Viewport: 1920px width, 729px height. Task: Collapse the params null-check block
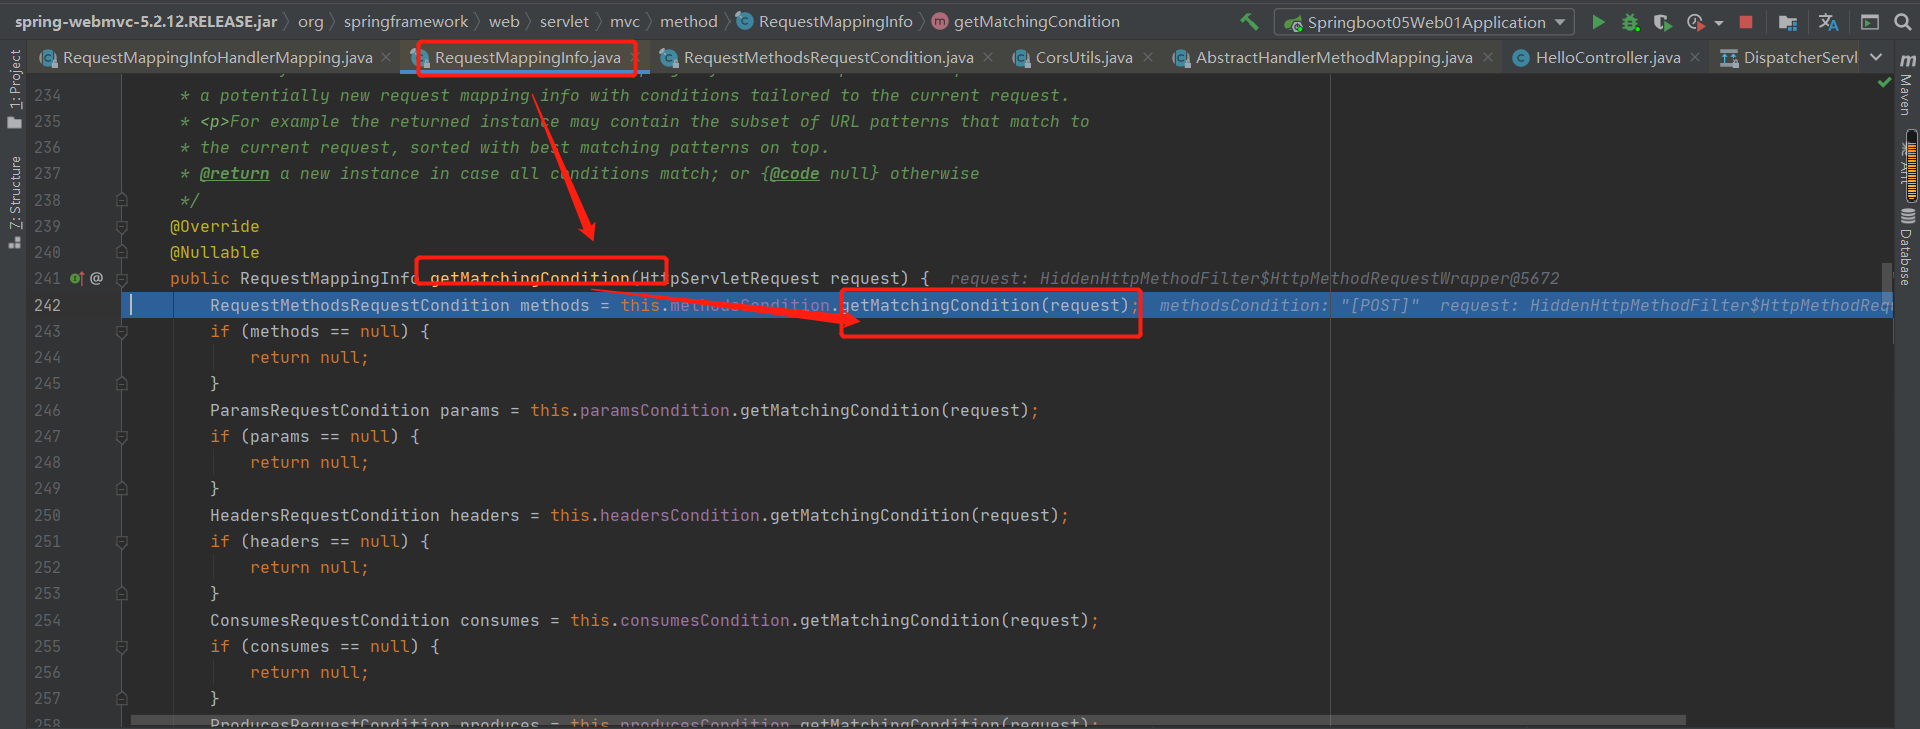point(122,437)
